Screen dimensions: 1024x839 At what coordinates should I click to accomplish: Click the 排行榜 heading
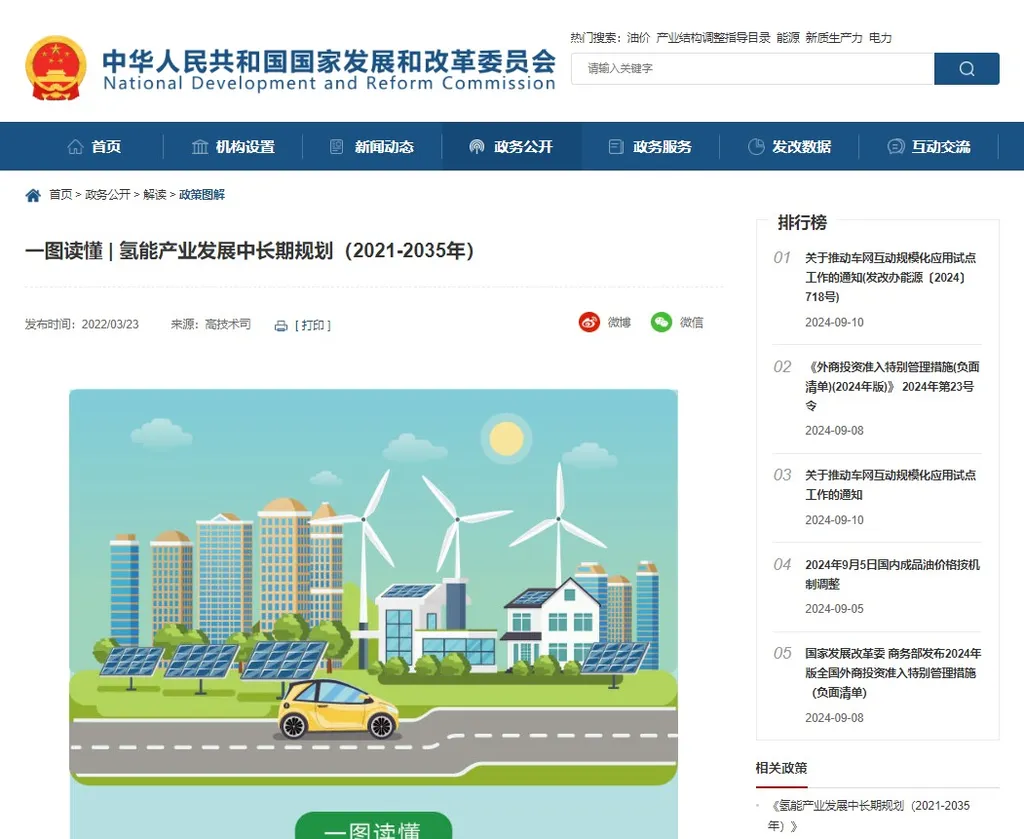point(802,223)
